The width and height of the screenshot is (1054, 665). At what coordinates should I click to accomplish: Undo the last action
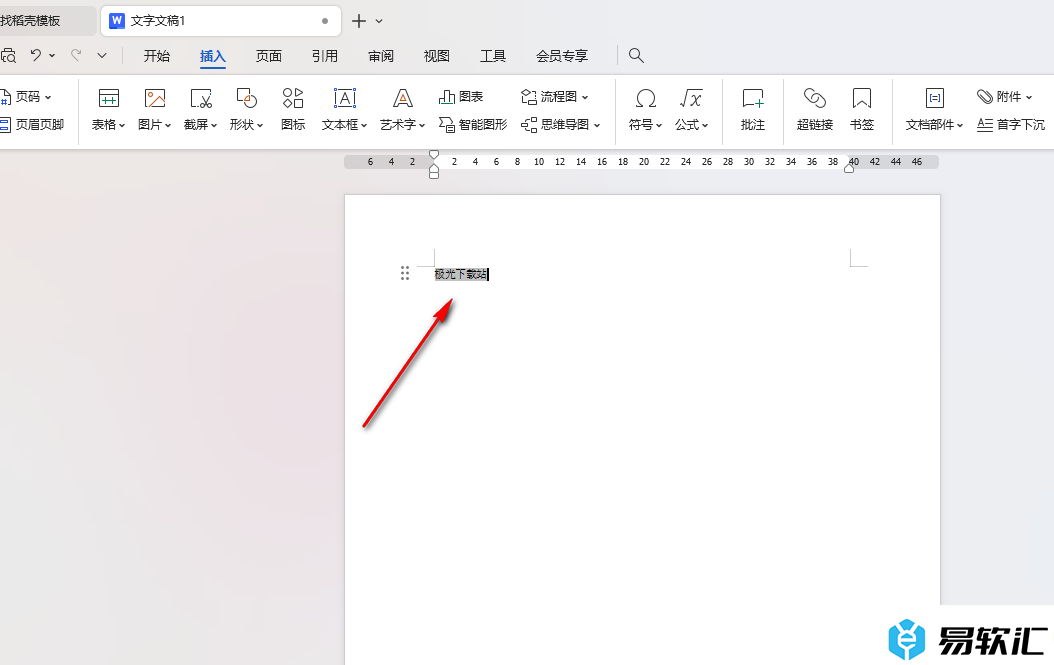point(36,55)
